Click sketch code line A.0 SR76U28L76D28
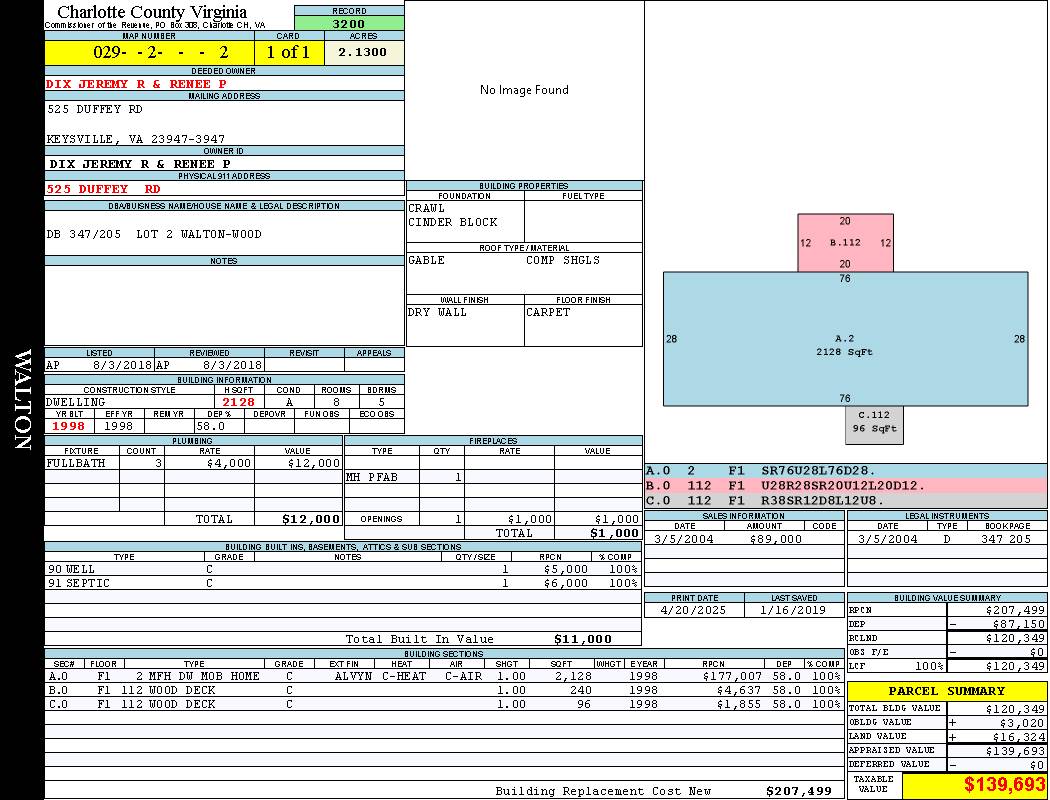 click(845, 471)
